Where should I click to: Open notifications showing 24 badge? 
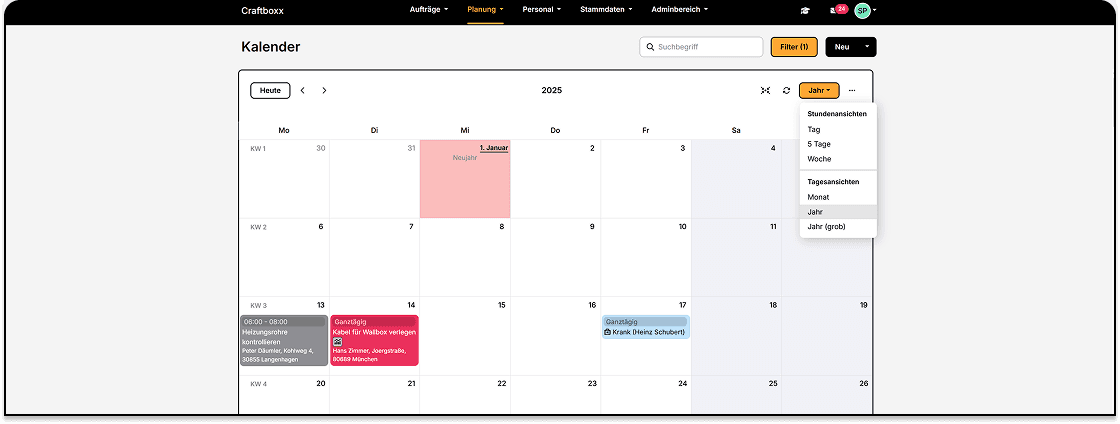(839, 9)
